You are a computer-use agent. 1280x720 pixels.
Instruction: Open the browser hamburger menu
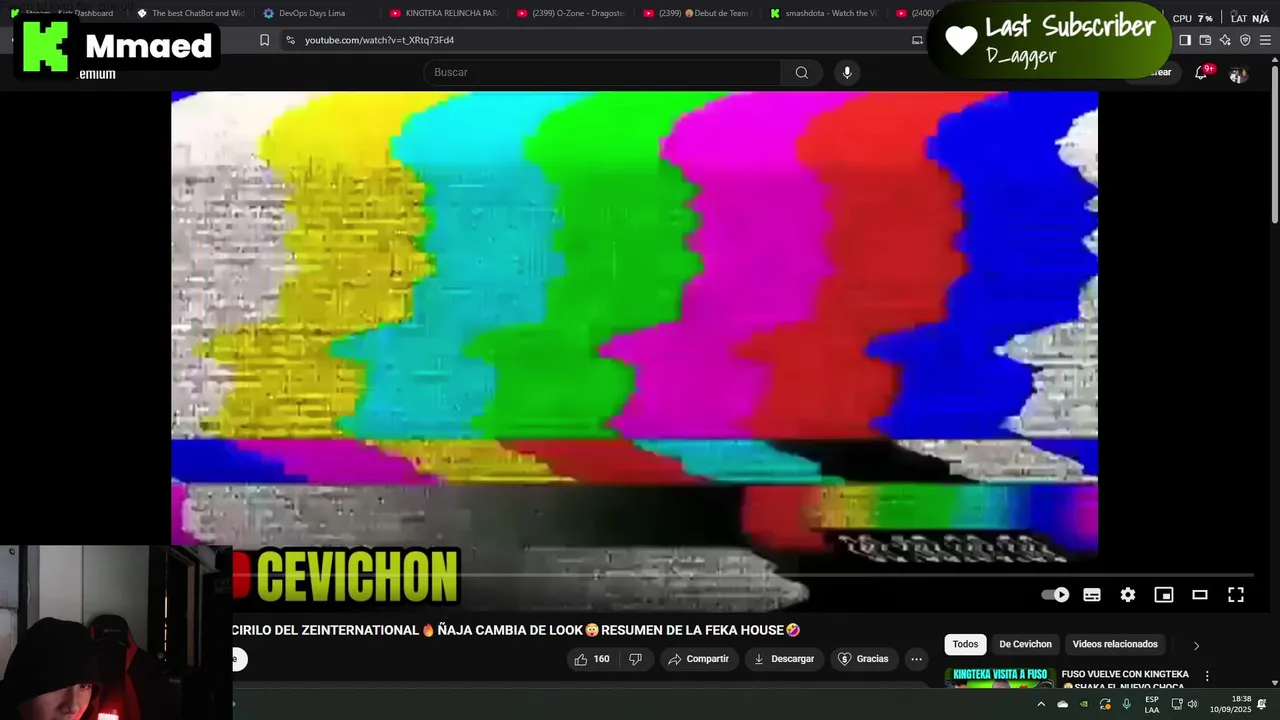pos(1265,40)
